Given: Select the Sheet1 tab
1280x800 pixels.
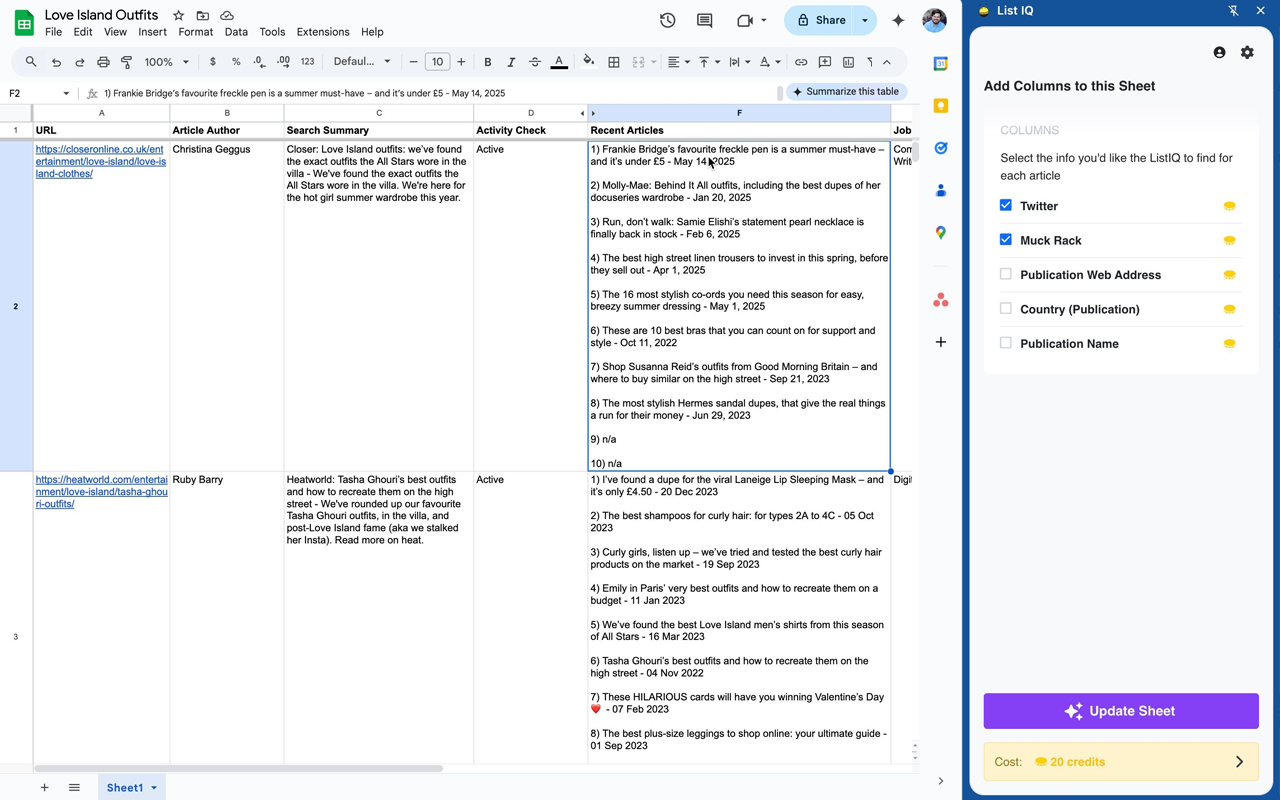Looking at the screenshot, I should pyautogui.click(x=125, y=787).
